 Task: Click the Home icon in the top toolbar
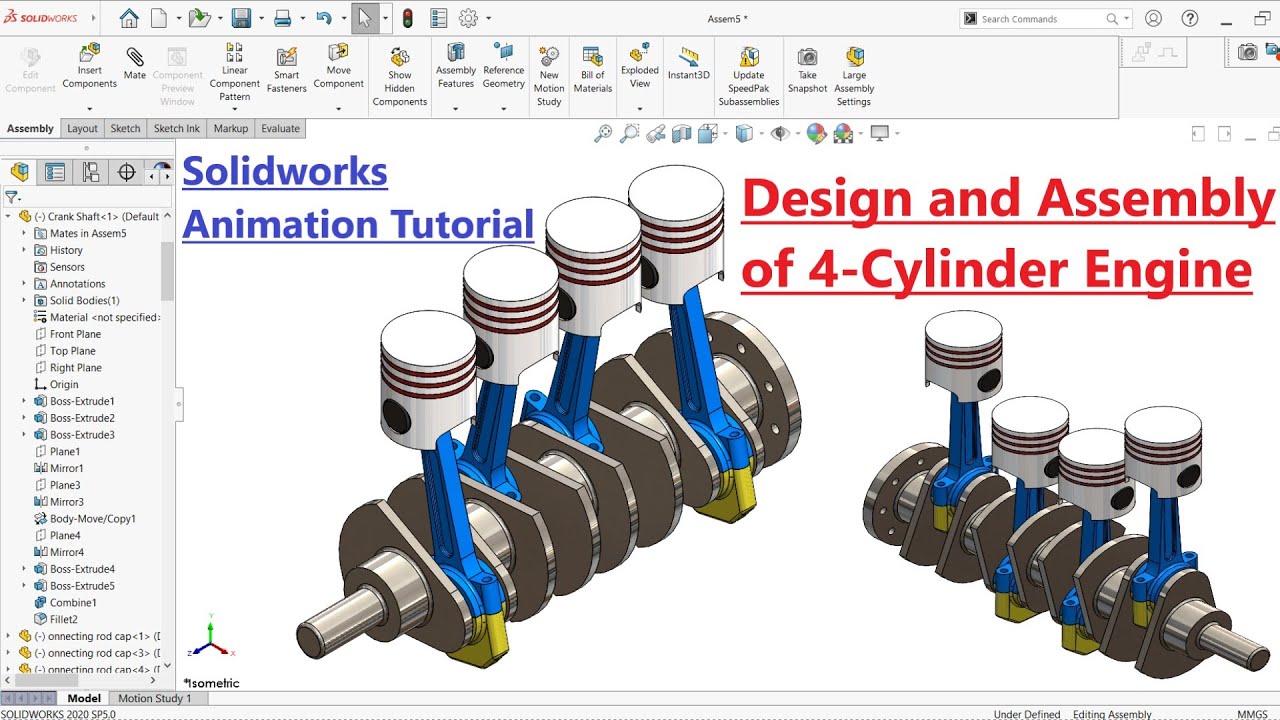click(x=129, y=18)
